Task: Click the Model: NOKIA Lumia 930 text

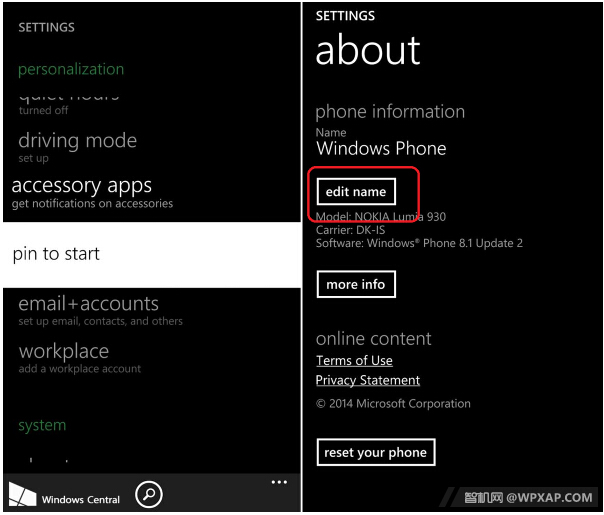Action: [381, 217]
